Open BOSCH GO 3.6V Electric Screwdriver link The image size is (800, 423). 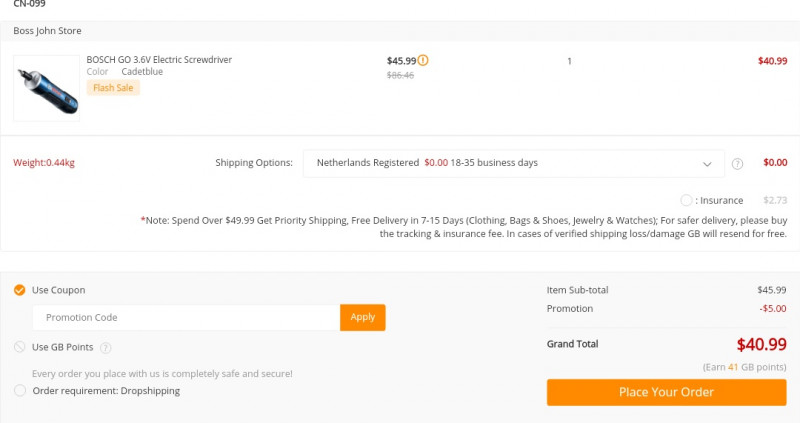(x=159, y=60)
